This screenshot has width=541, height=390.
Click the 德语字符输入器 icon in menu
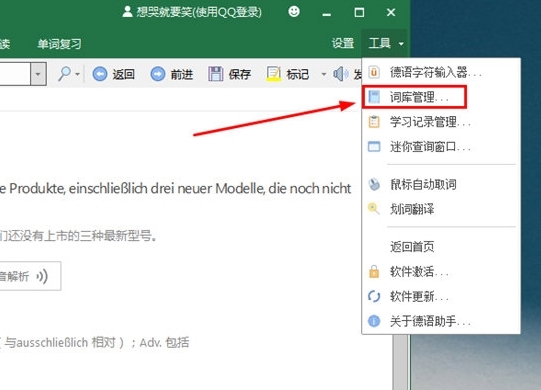pos(374,72)
